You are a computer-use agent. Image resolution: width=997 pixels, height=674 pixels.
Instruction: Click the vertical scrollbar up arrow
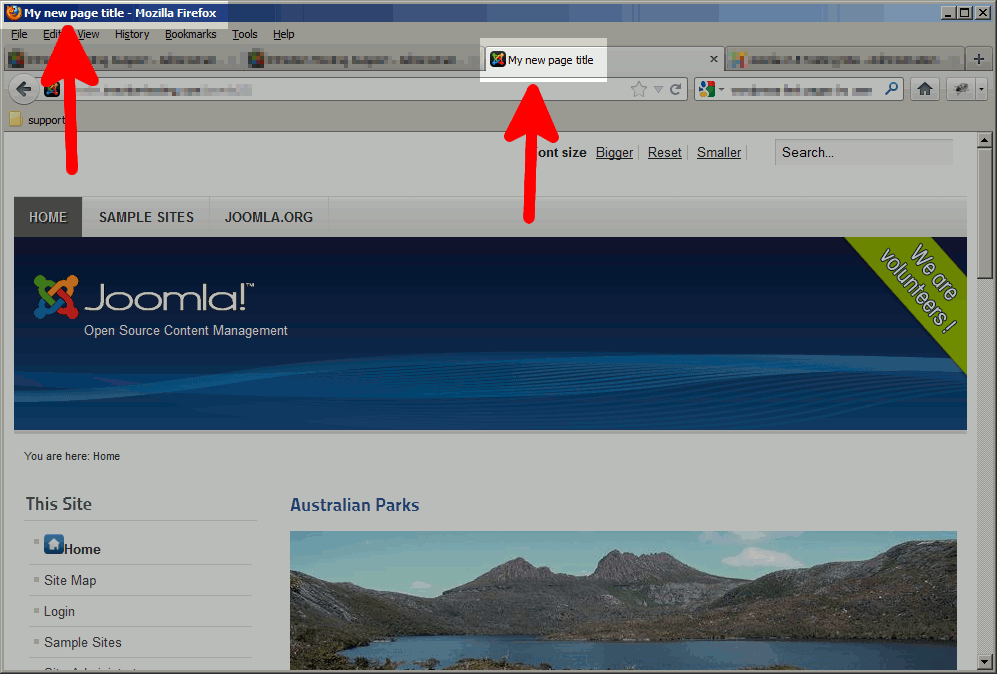(984, 140)
